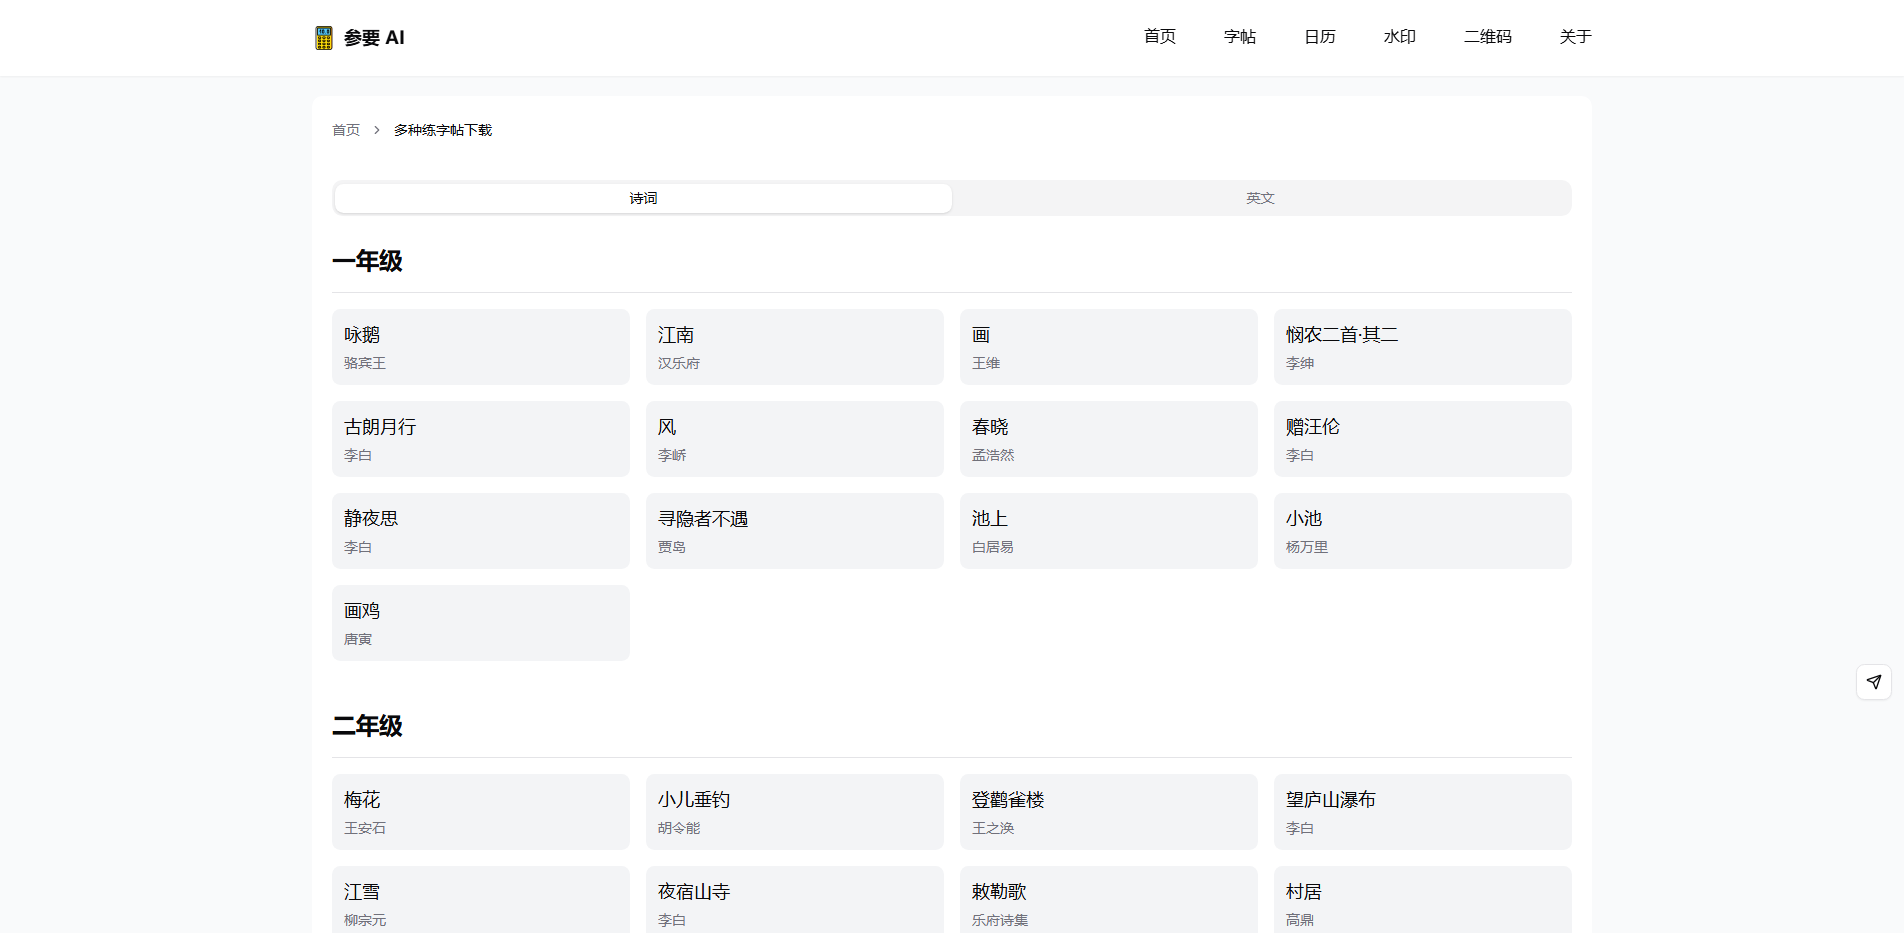This screenshot has width=1904, height=933.
Task: Open the 登鹳雀楼 card
Action: pyautogui.click(x=1108, y=811)
